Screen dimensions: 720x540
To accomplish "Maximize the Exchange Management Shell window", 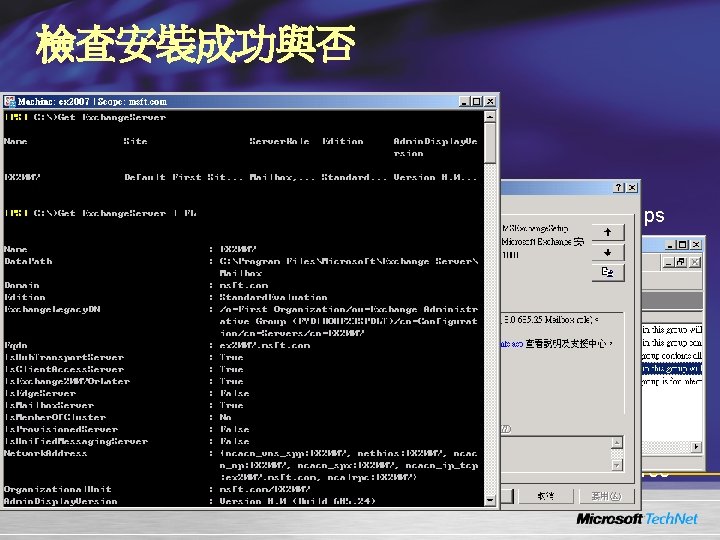I will (x=477, y=101).
